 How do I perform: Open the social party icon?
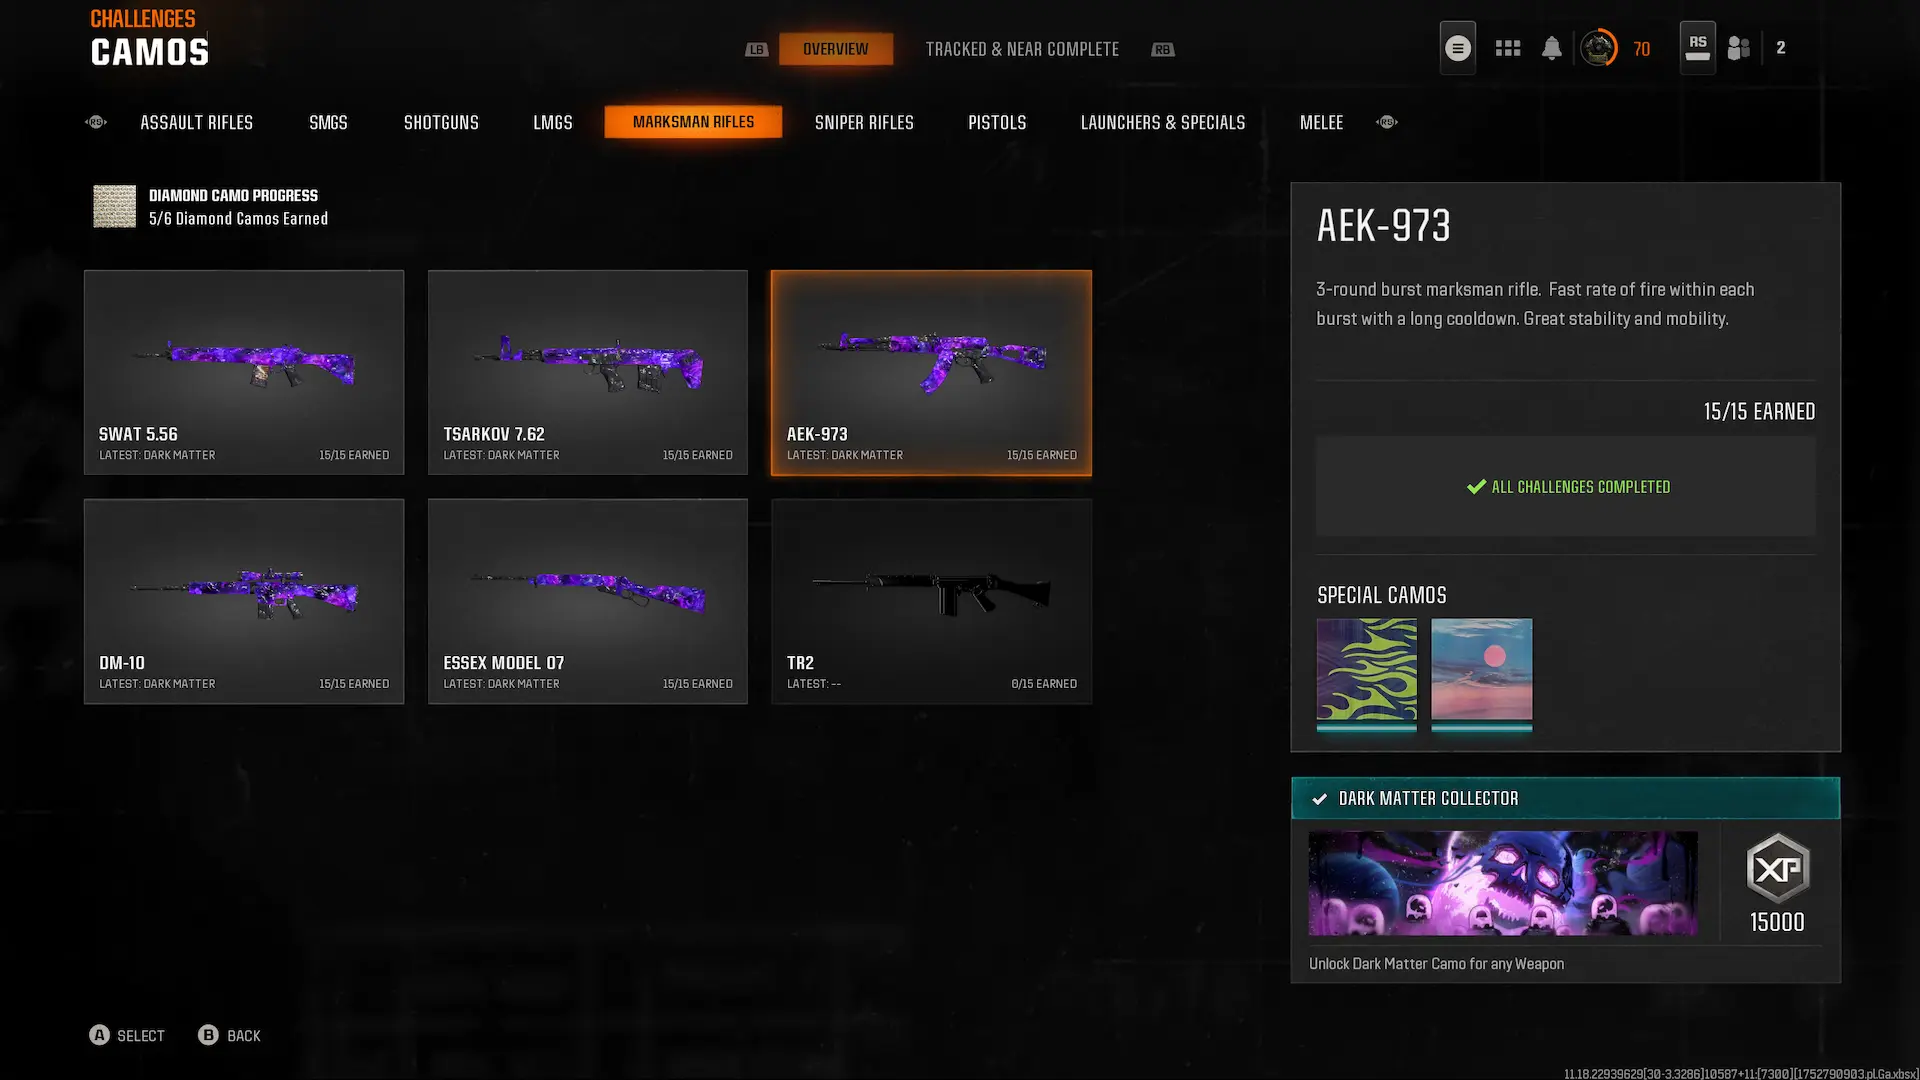(1738, 48)
